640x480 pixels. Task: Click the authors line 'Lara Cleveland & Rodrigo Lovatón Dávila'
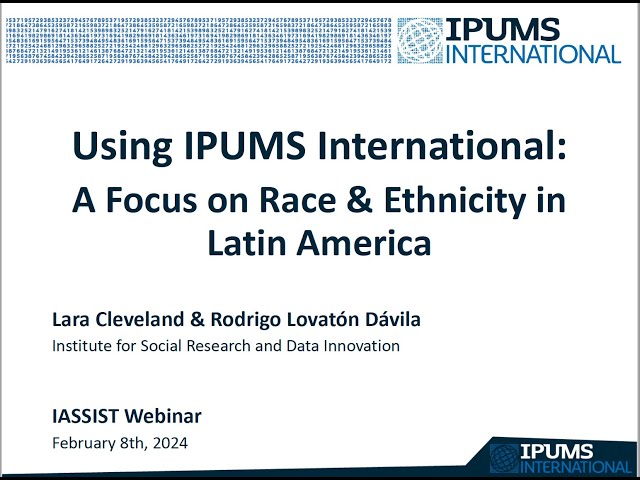[236, 320]
